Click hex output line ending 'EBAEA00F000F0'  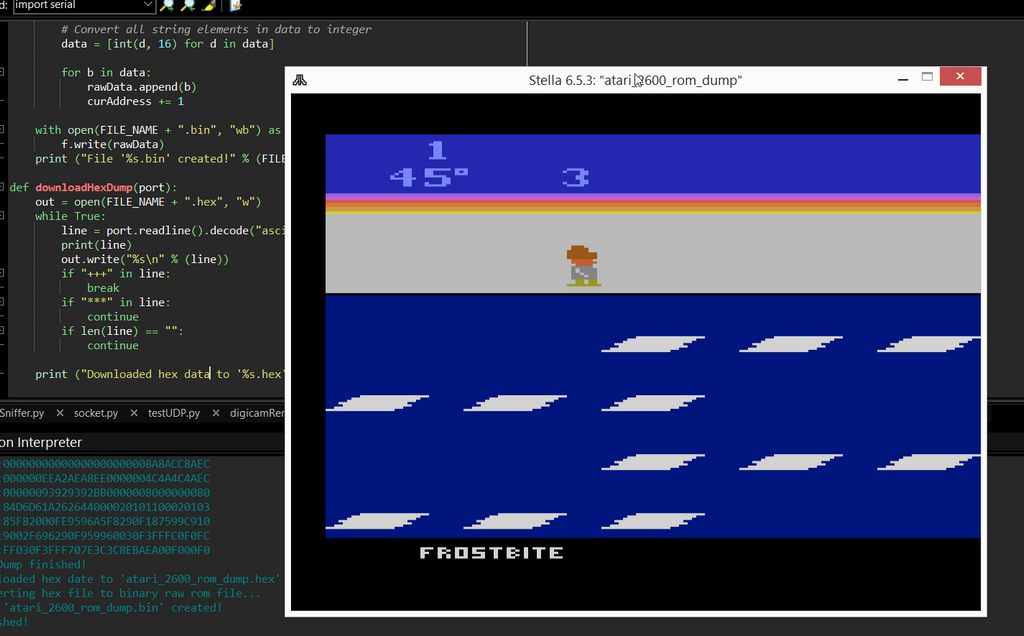click(106, 550)
